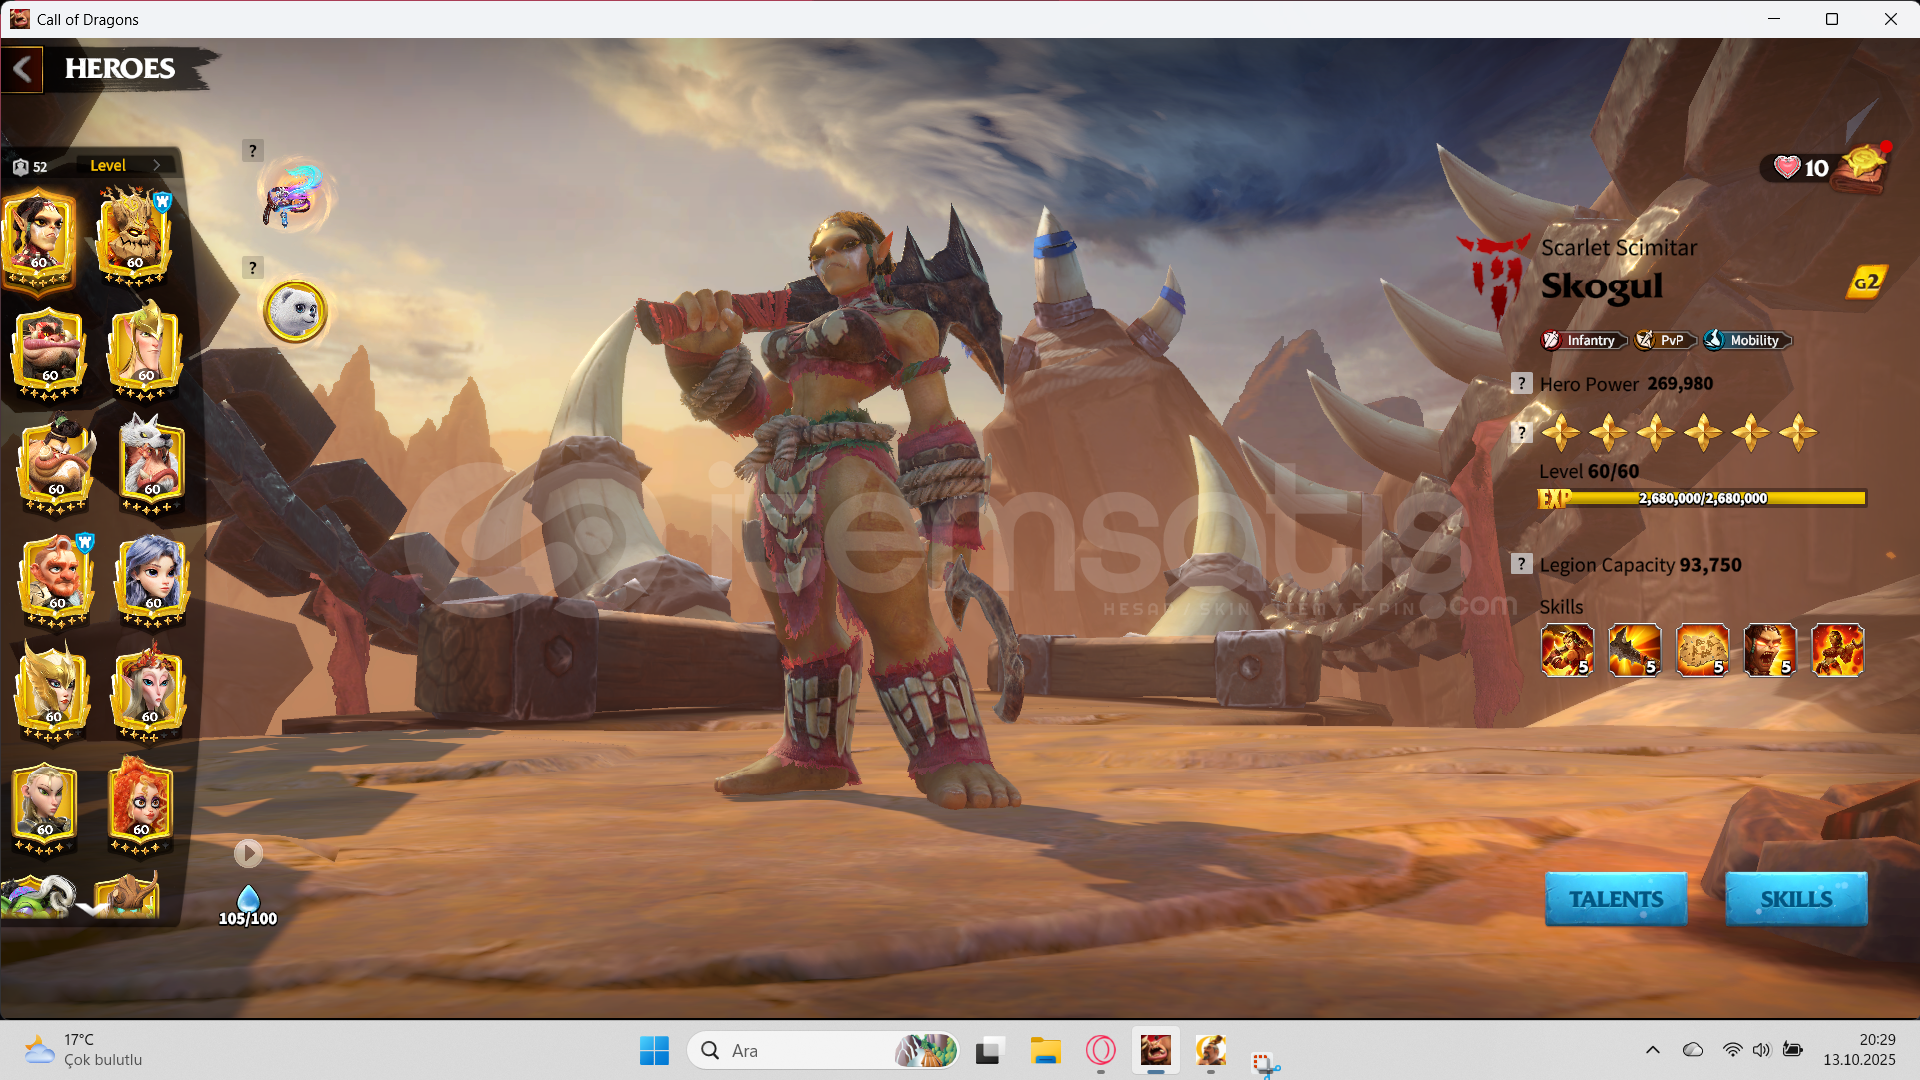Click the play arrow below hero list
Screen dimensions: 1920x1080
(248, 853)
